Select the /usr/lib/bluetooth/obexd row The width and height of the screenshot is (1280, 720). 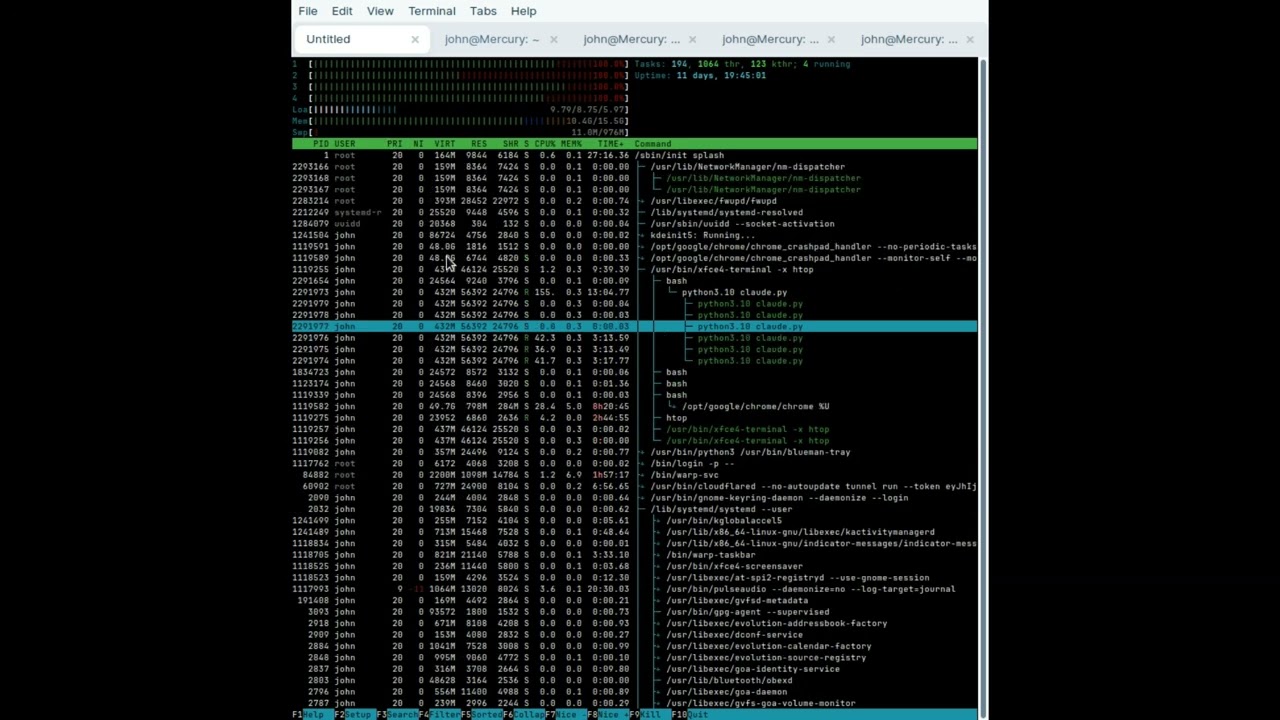(634, 680)
